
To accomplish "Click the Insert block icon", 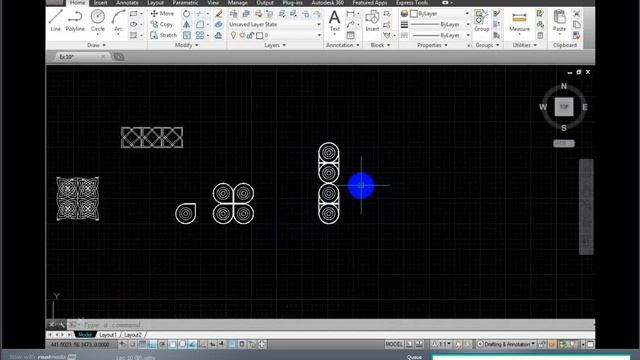I will [x=372, y=21].
